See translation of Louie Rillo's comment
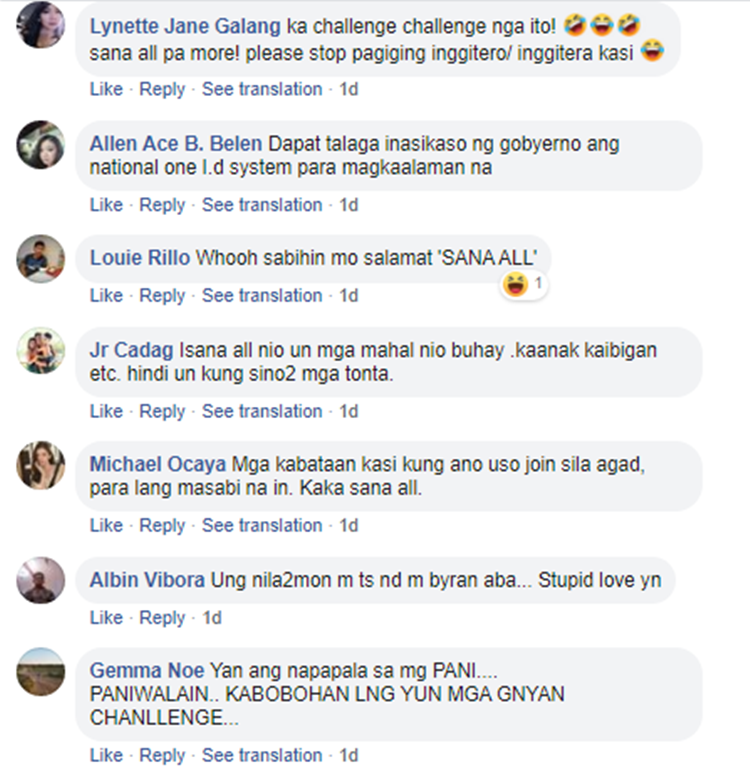 pos(262,295)
